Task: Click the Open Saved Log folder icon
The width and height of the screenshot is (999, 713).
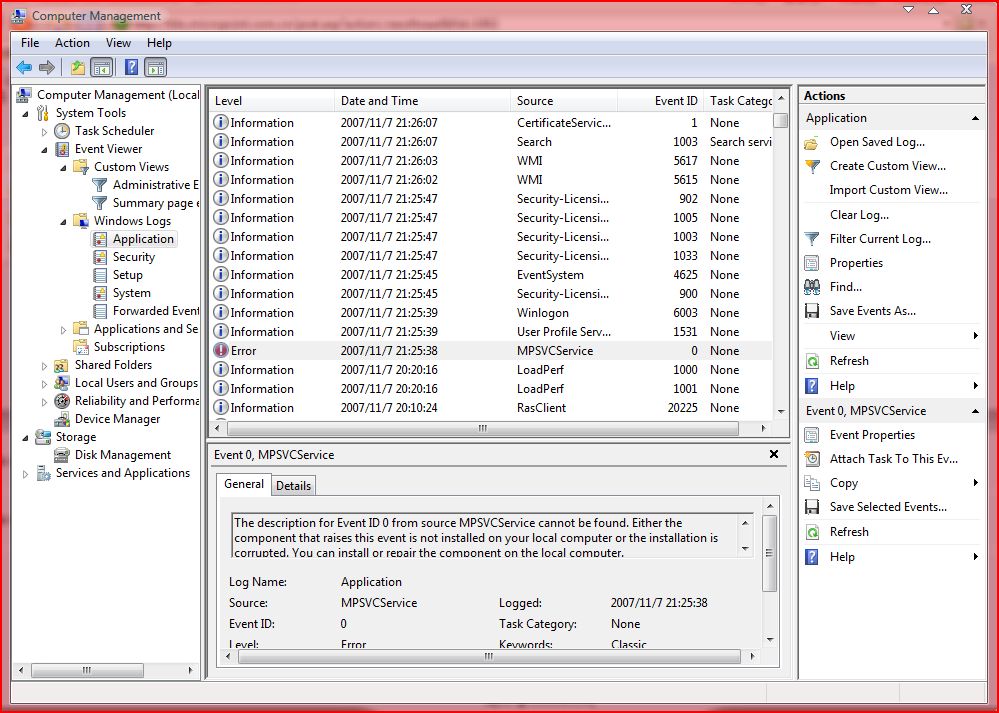Action: pos(812,143)
